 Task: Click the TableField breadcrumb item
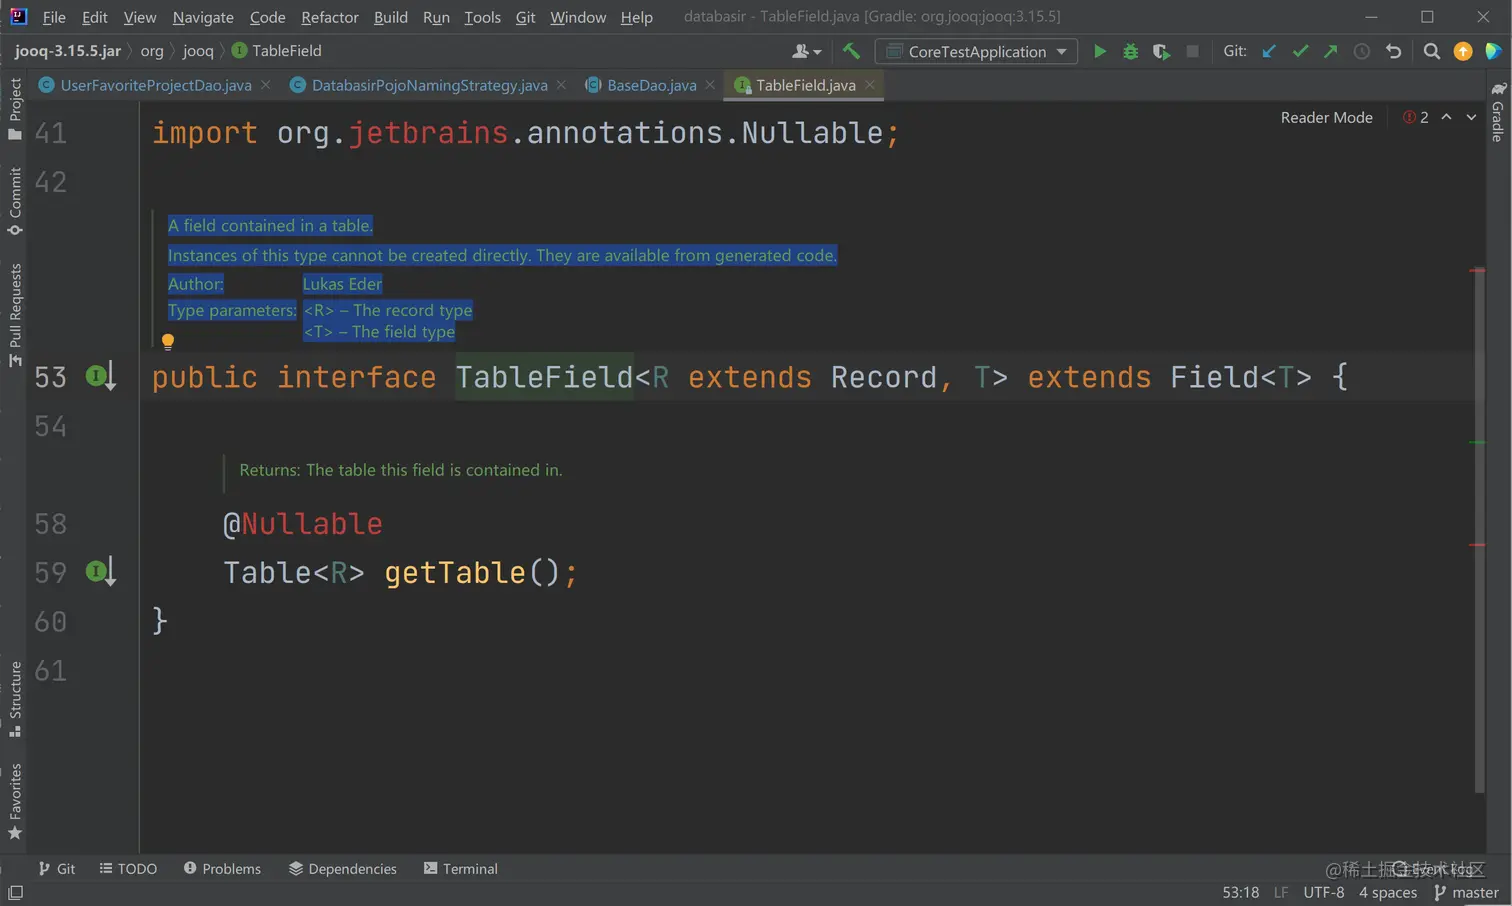click(277, 51)
